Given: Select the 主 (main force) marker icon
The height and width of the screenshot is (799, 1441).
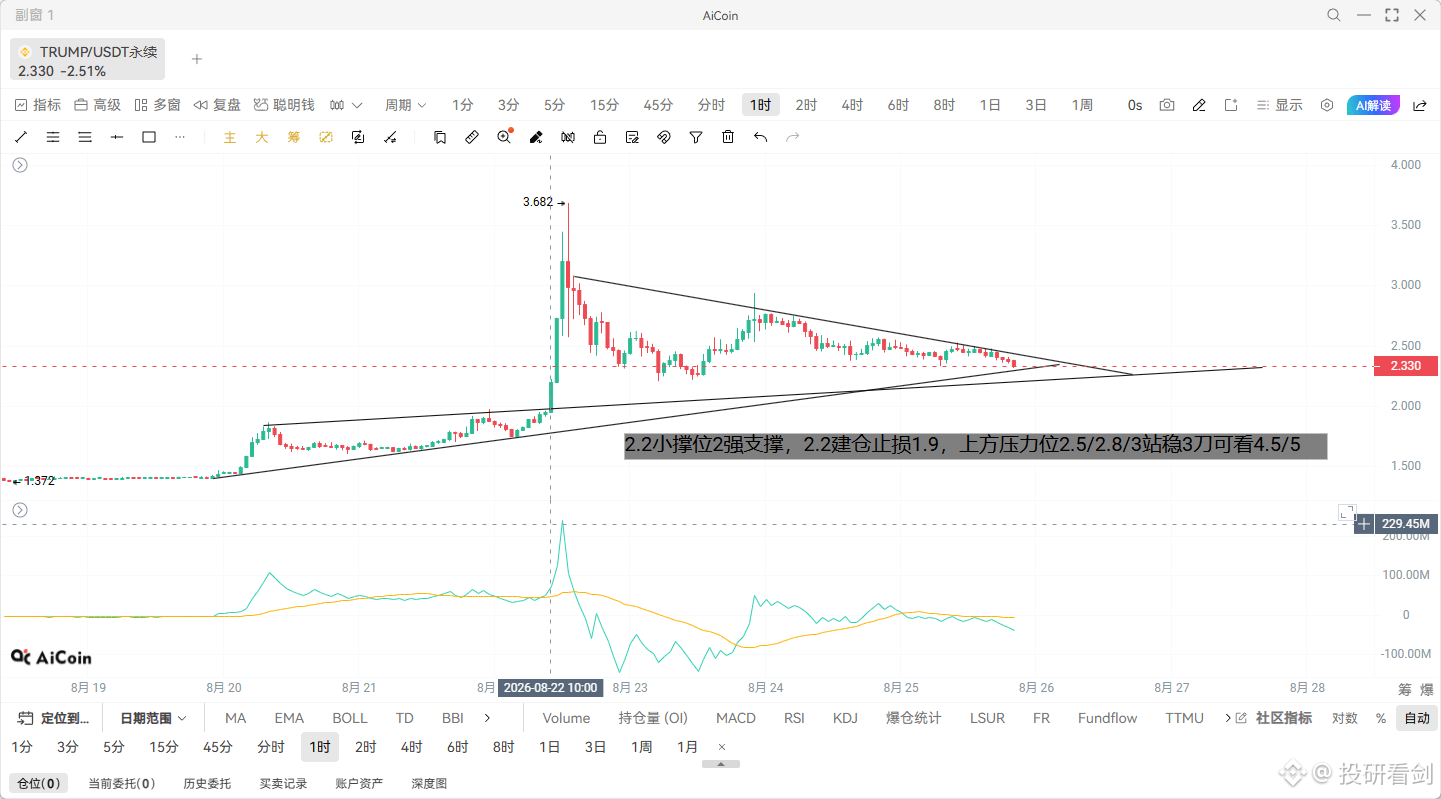Looking at the screenshot, I should tap(230, 137).
